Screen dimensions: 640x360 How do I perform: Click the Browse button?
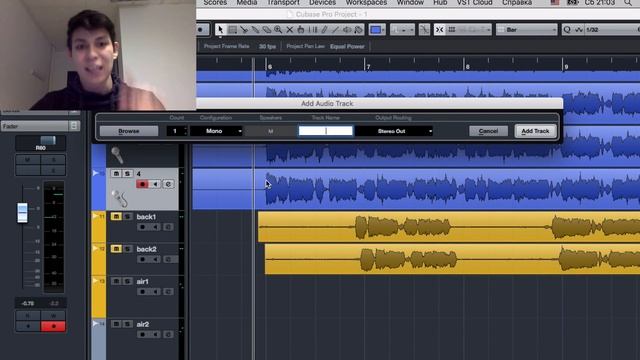pos(129,131)
